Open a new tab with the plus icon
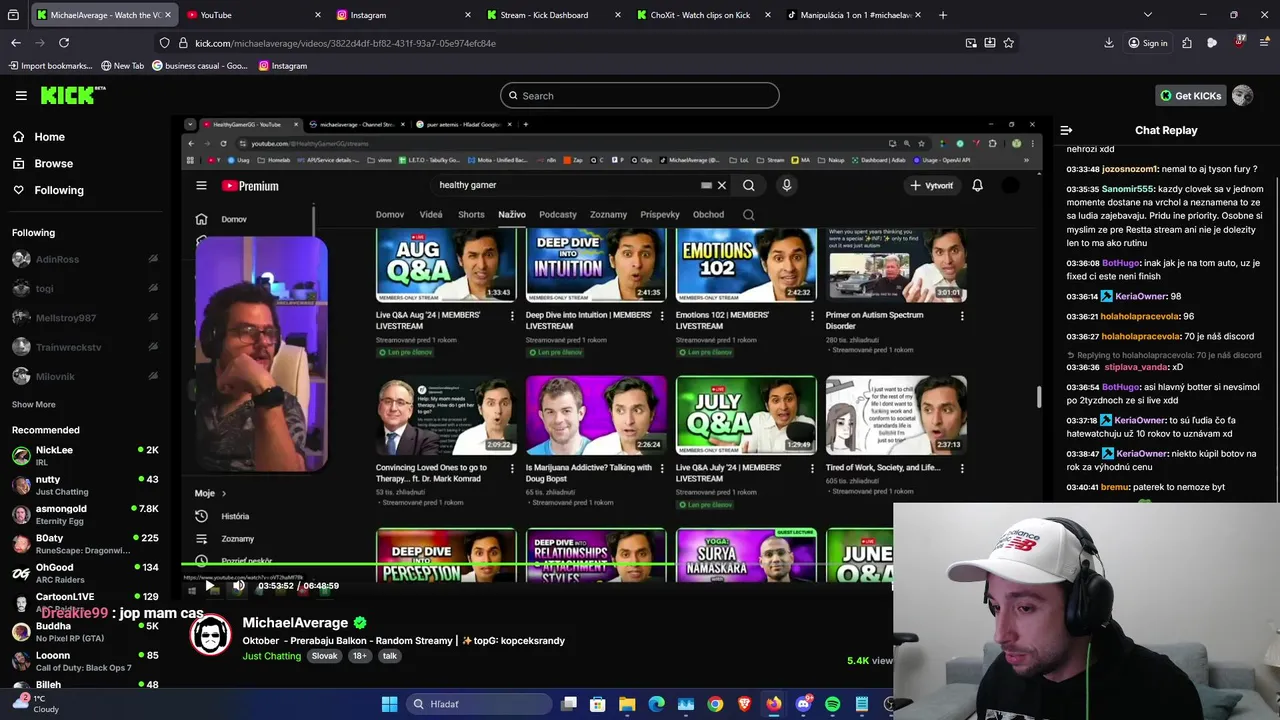This screenshot has width=1280, height=720. [x=942, y=15]
